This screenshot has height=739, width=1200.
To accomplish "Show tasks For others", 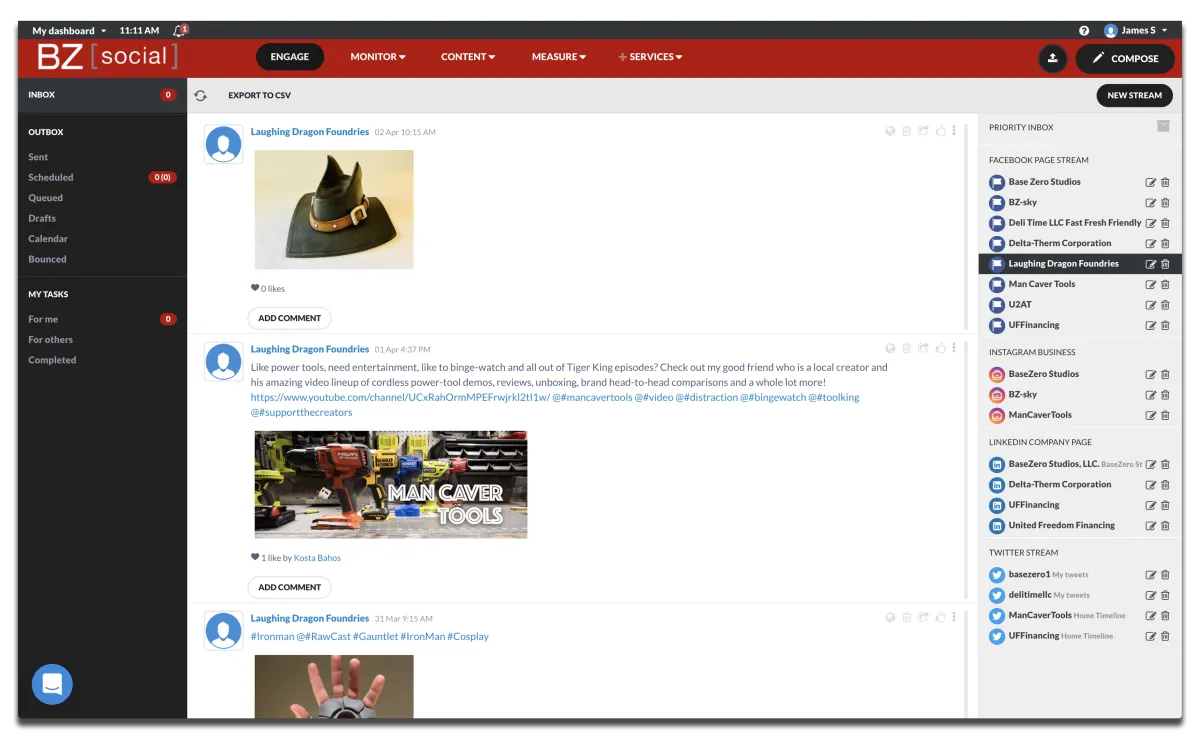I will coord(50,340).
